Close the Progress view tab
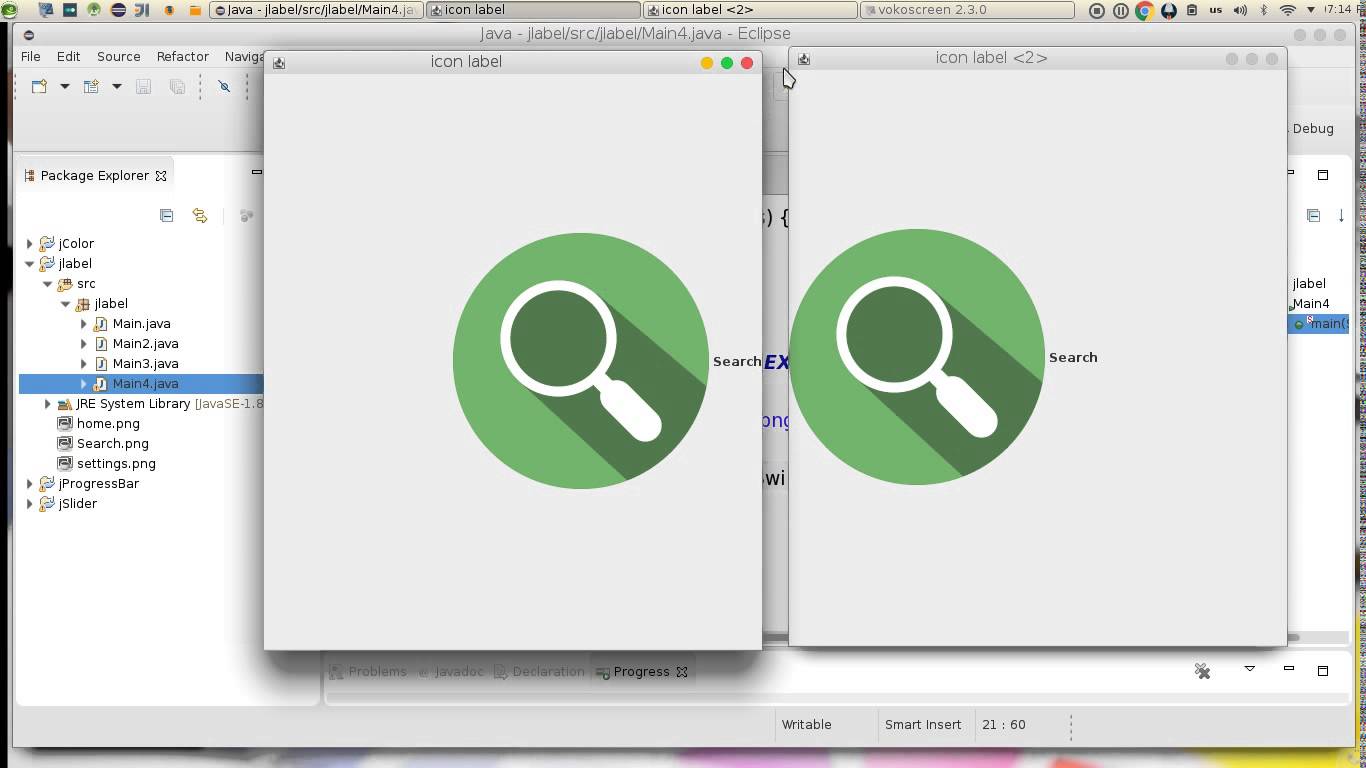 tap(682, 672)
